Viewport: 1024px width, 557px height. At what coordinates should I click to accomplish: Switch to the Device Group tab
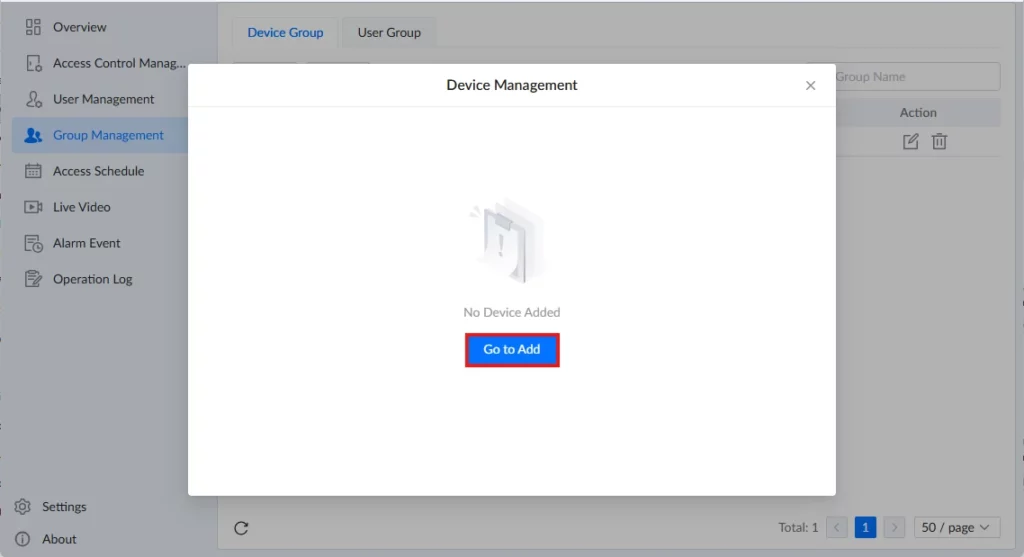coord(285,32)
